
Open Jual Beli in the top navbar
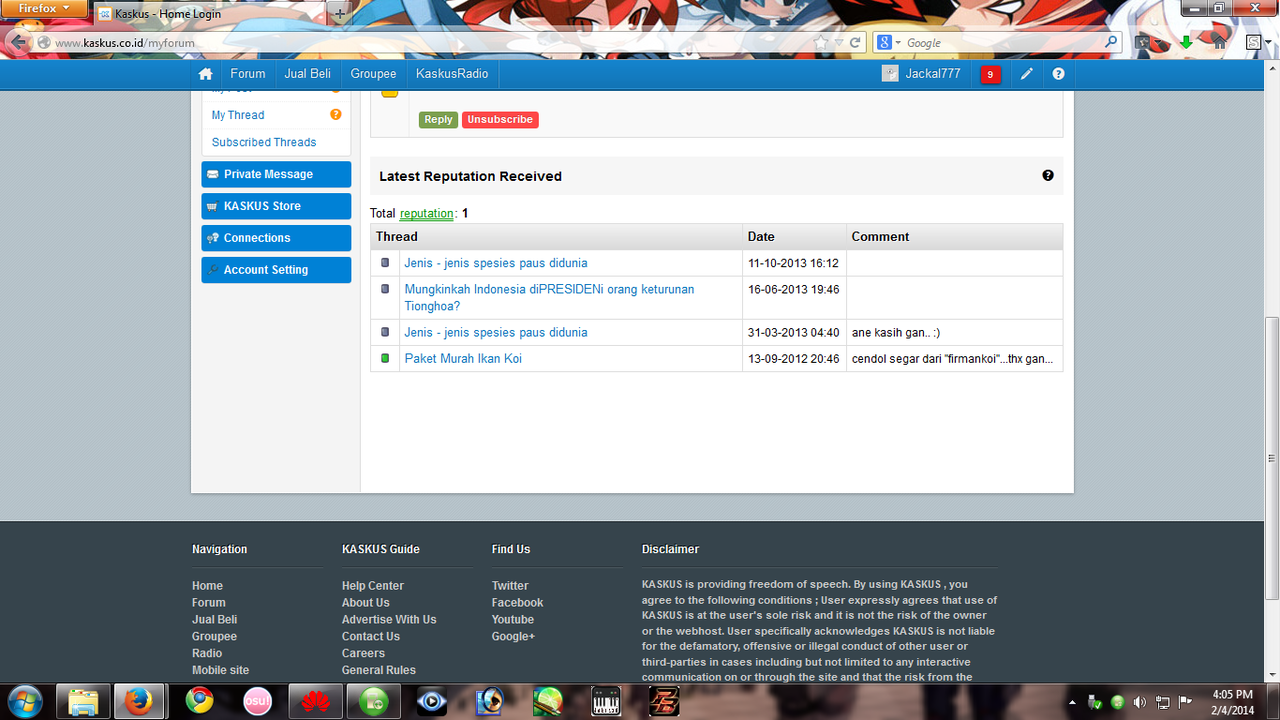(x=307, y=74)
